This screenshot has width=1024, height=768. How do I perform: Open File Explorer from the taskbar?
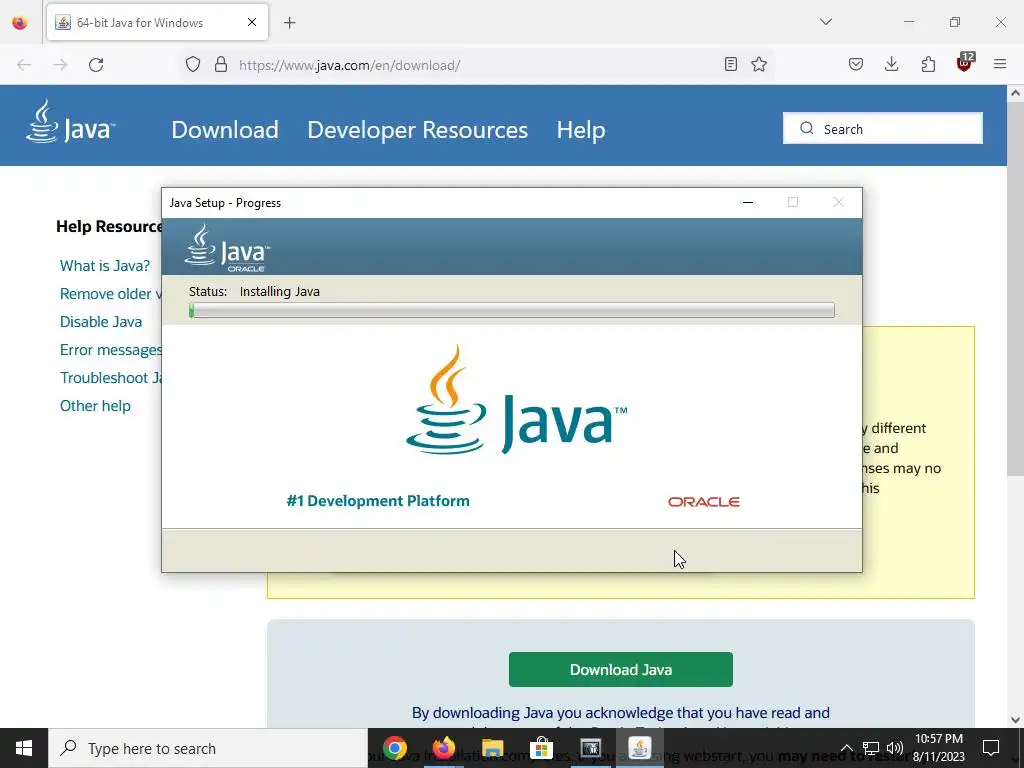(492, 748)
